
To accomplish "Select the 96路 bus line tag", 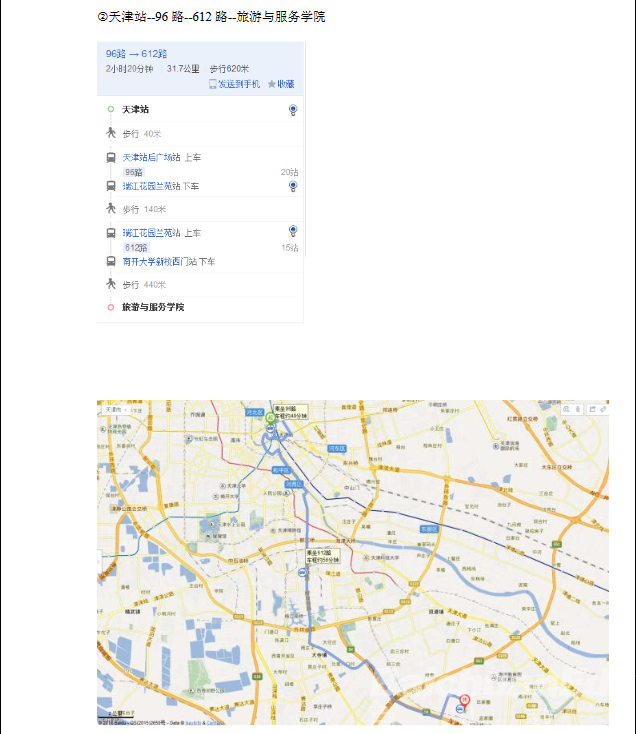I will 133,172.
